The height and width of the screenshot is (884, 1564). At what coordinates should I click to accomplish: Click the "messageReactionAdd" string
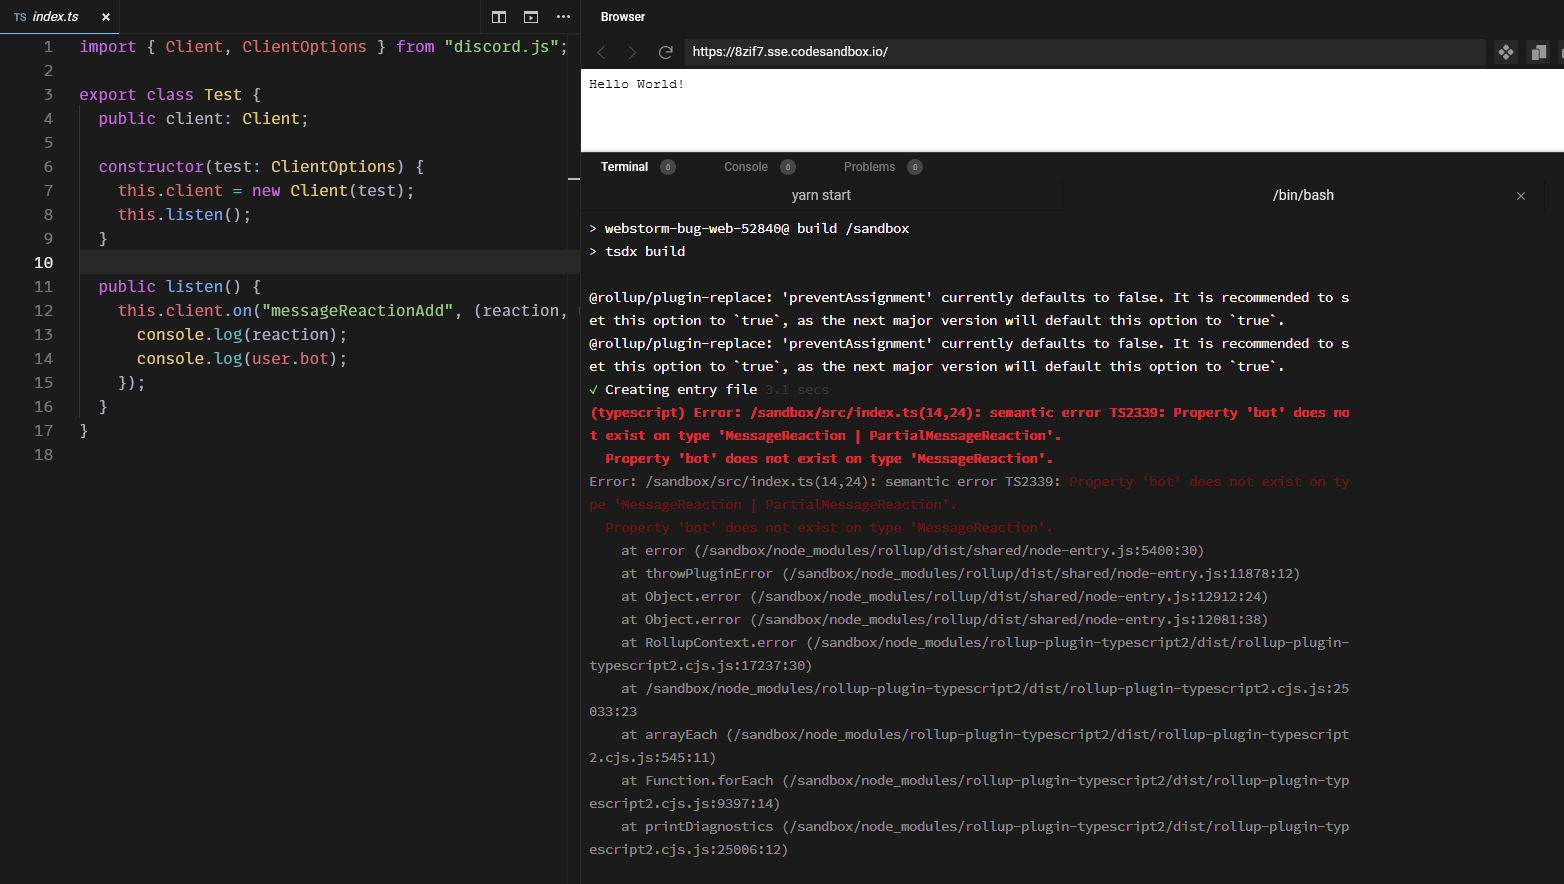[x=357, y=311]
